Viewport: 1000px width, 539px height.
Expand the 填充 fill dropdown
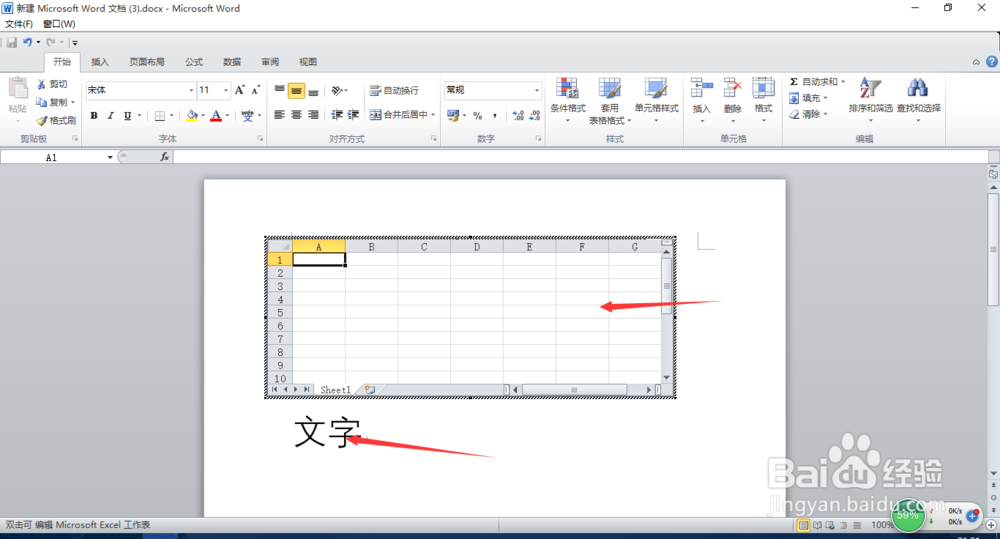825,98
